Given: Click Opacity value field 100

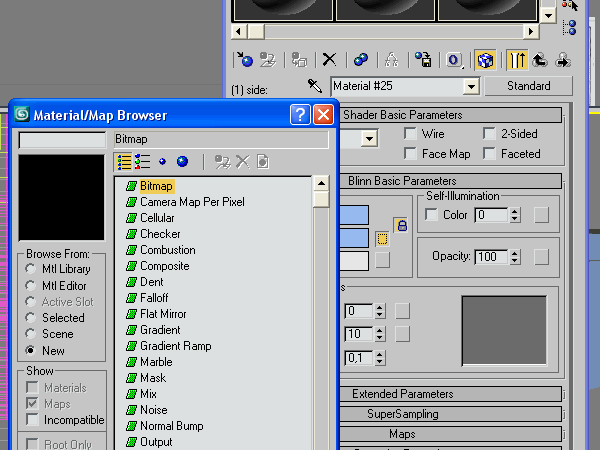Looking at the screenshot, I should [492, 257].
